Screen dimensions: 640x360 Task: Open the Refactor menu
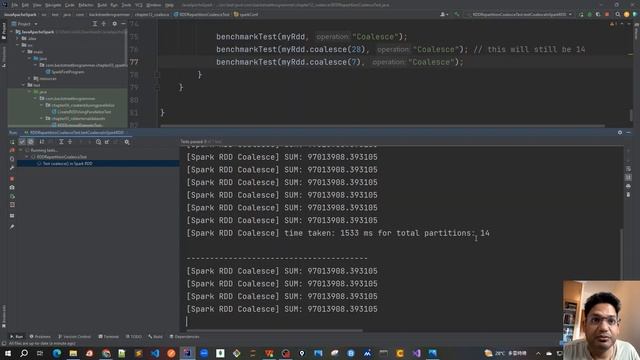click(86, 5)
